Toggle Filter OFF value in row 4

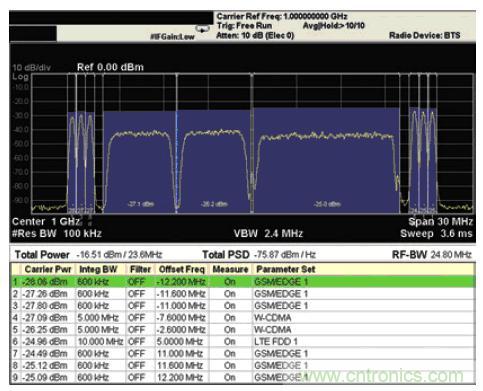click(136, 318)
